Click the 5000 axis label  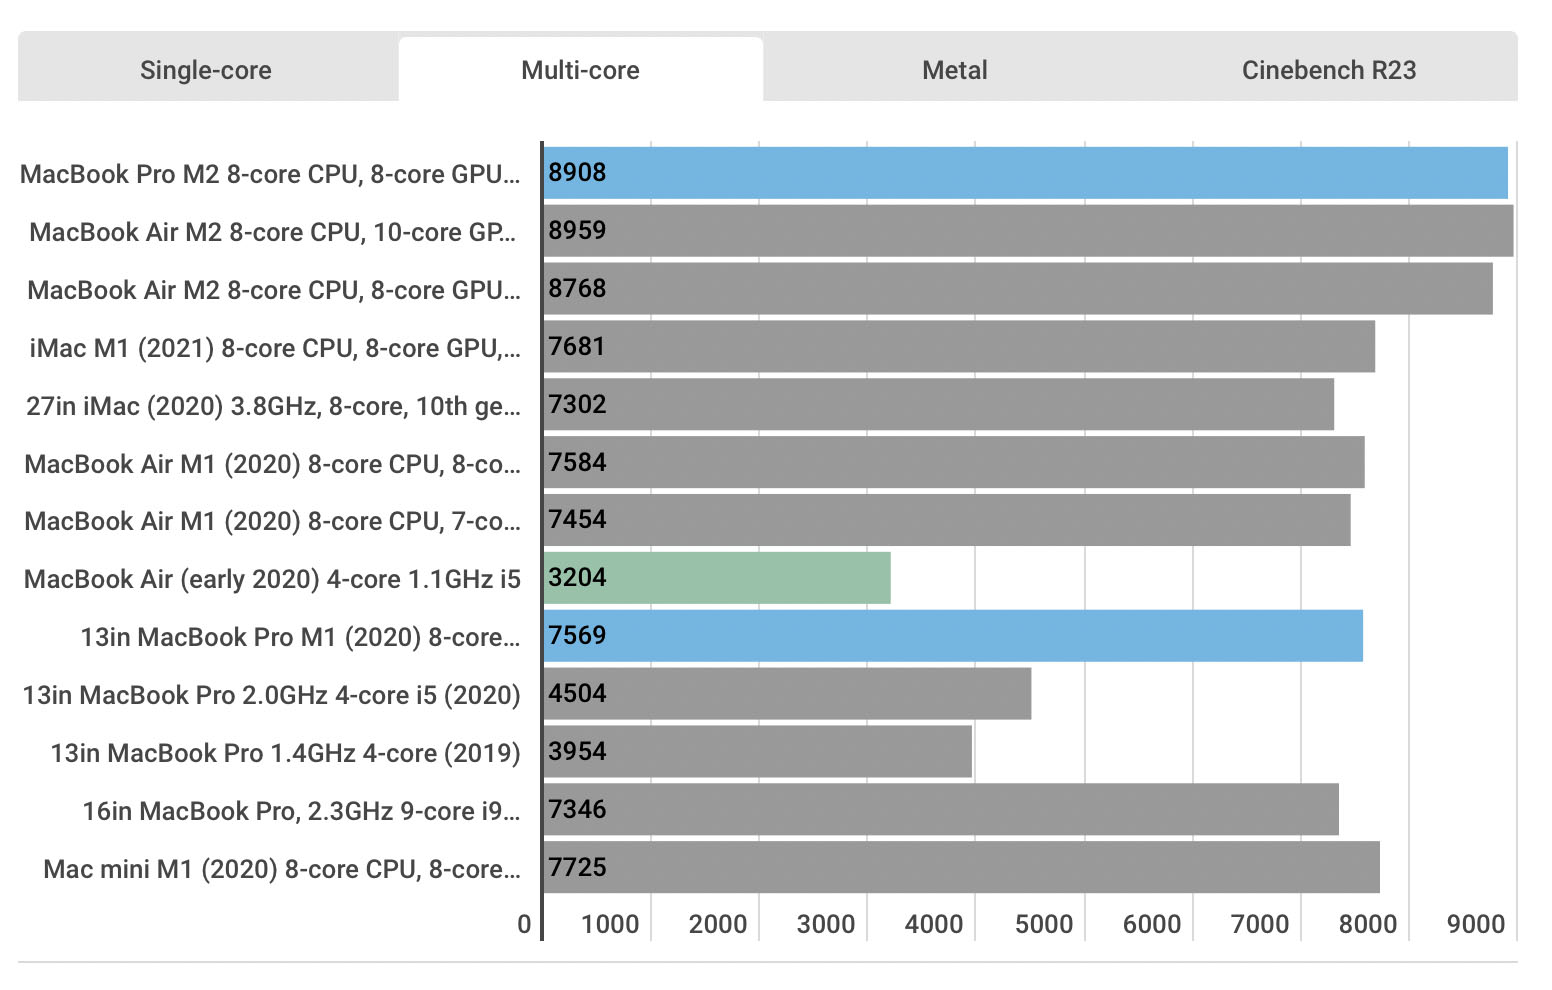[1043, 924]
